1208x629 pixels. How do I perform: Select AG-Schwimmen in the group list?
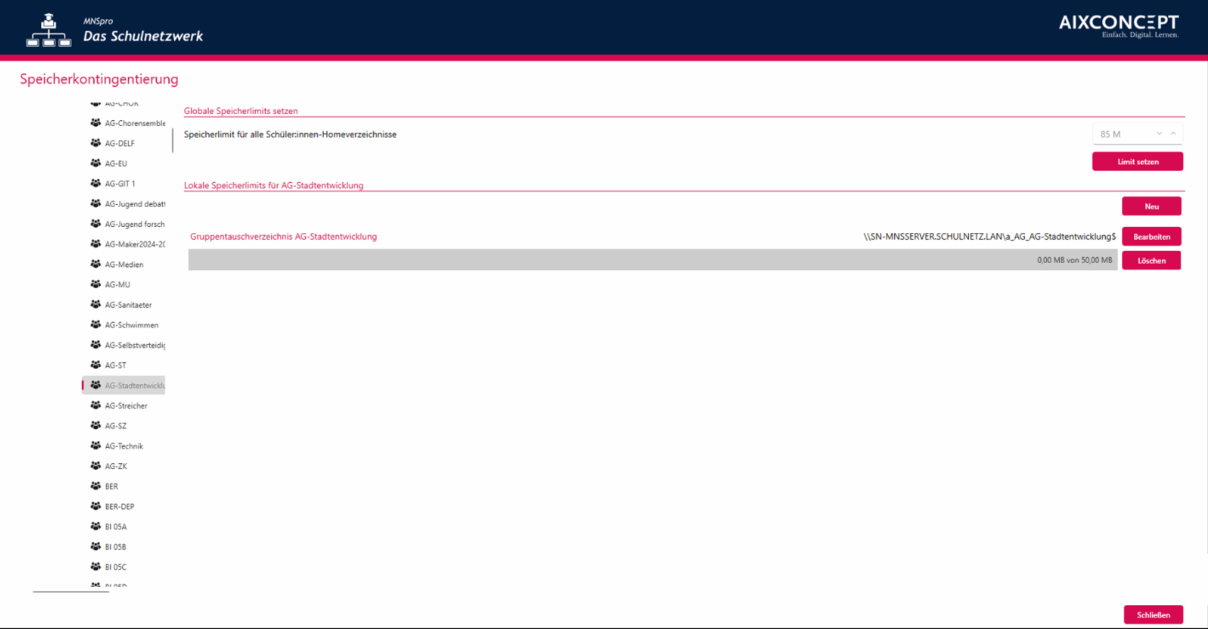click(x=131, y=325)
